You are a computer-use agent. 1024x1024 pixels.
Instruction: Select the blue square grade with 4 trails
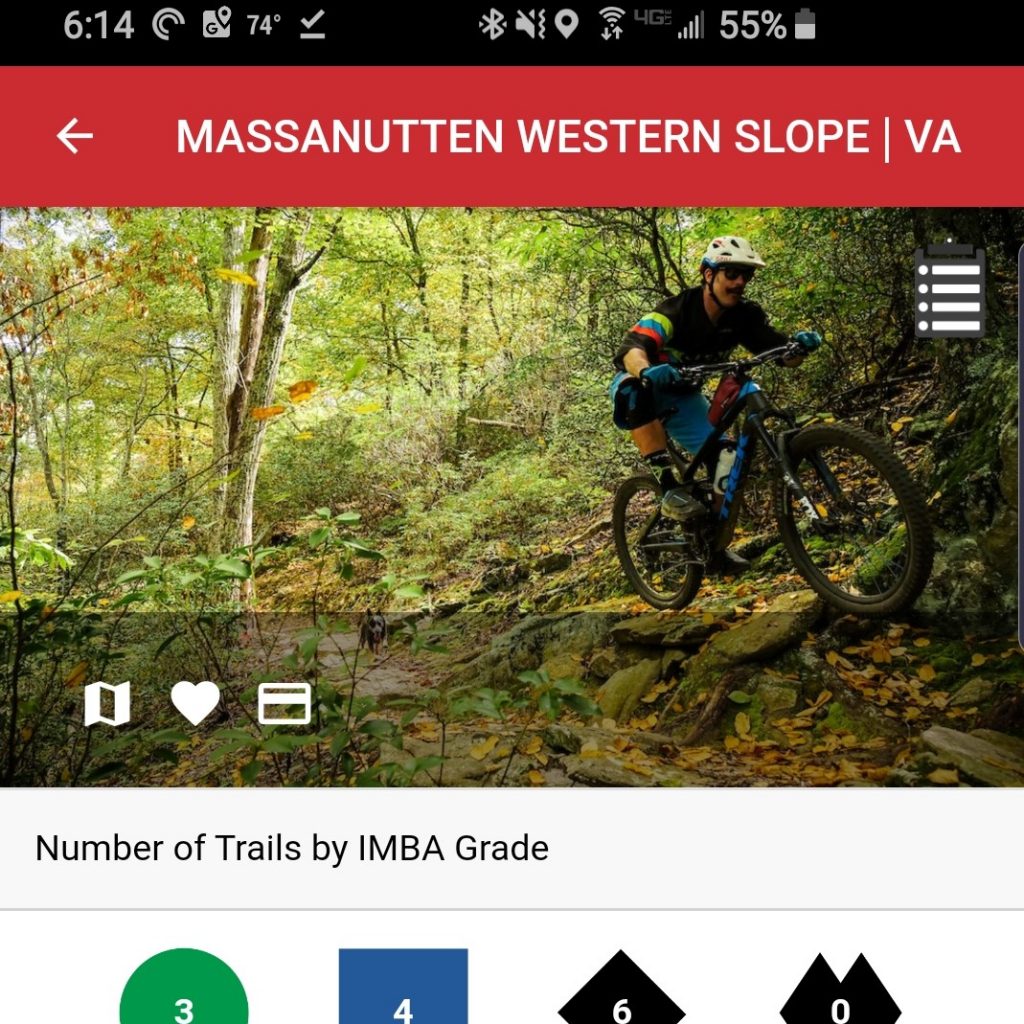(x=403, y=986)
